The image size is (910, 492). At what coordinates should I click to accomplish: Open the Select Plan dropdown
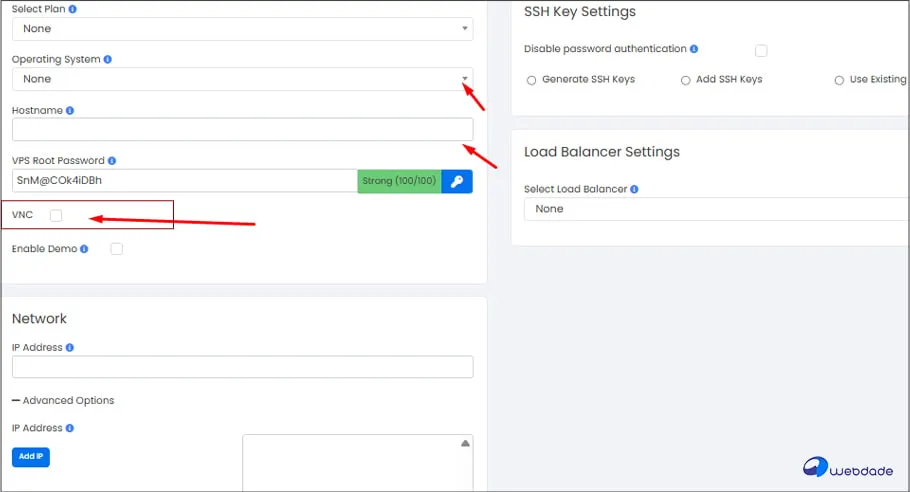pyautogui.click(x=242, y=29)
